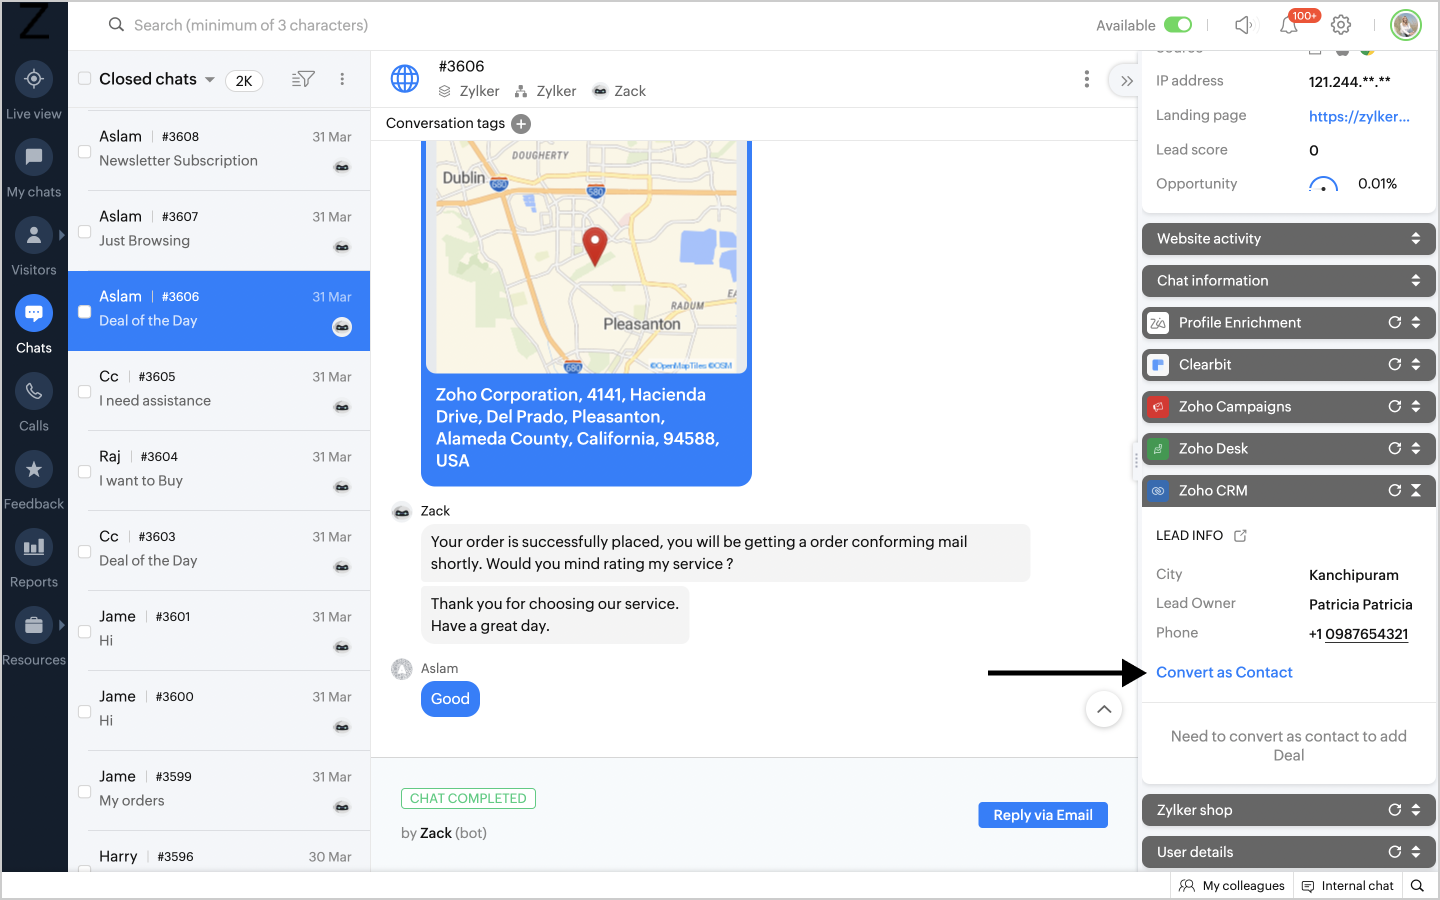Select the checkbox for chat #3603
Viewport: 1440px width, 900px height.
point(85,552)
